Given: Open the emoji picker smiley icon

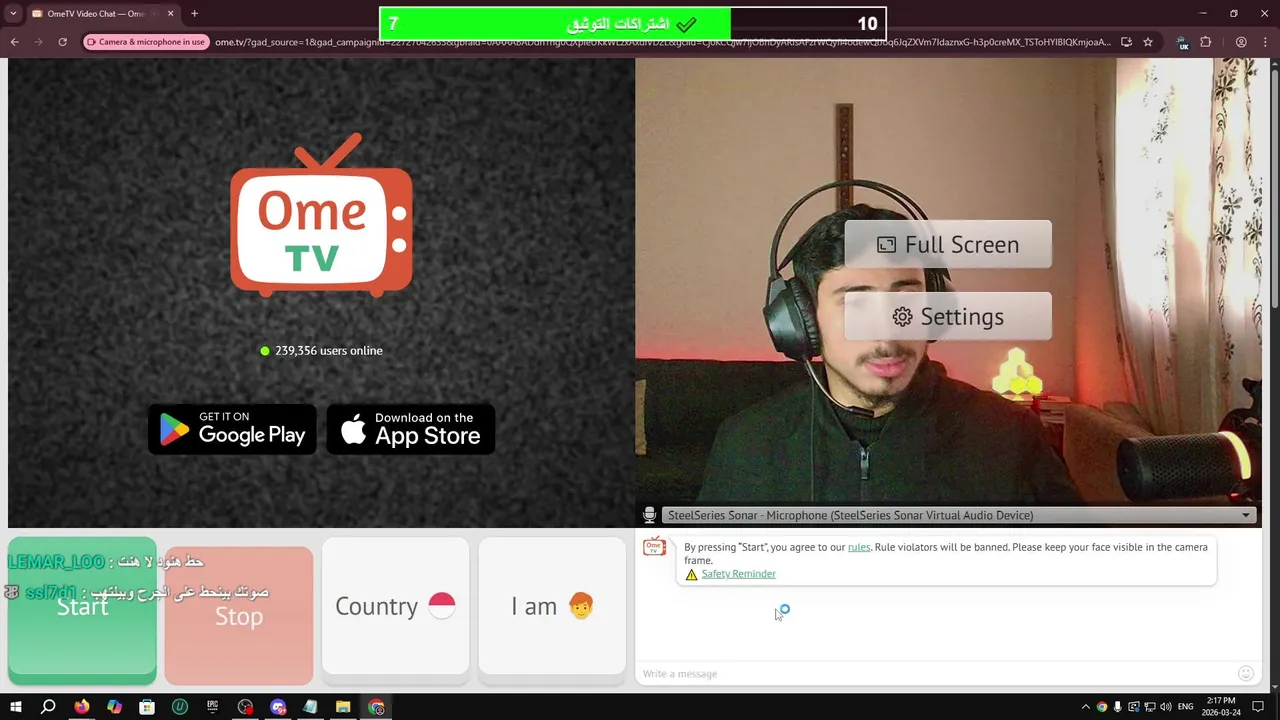Looking at the screenshot, I should coord(1245,673).
